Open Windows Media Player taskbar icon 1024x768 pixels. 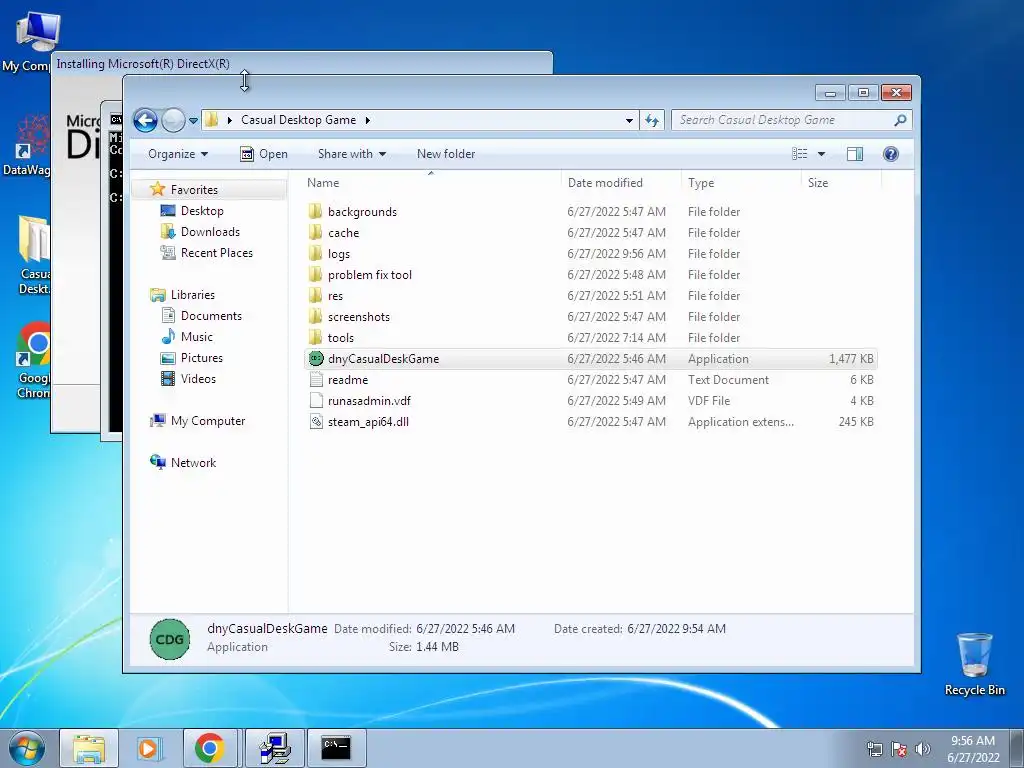click(x=150, y=748)
